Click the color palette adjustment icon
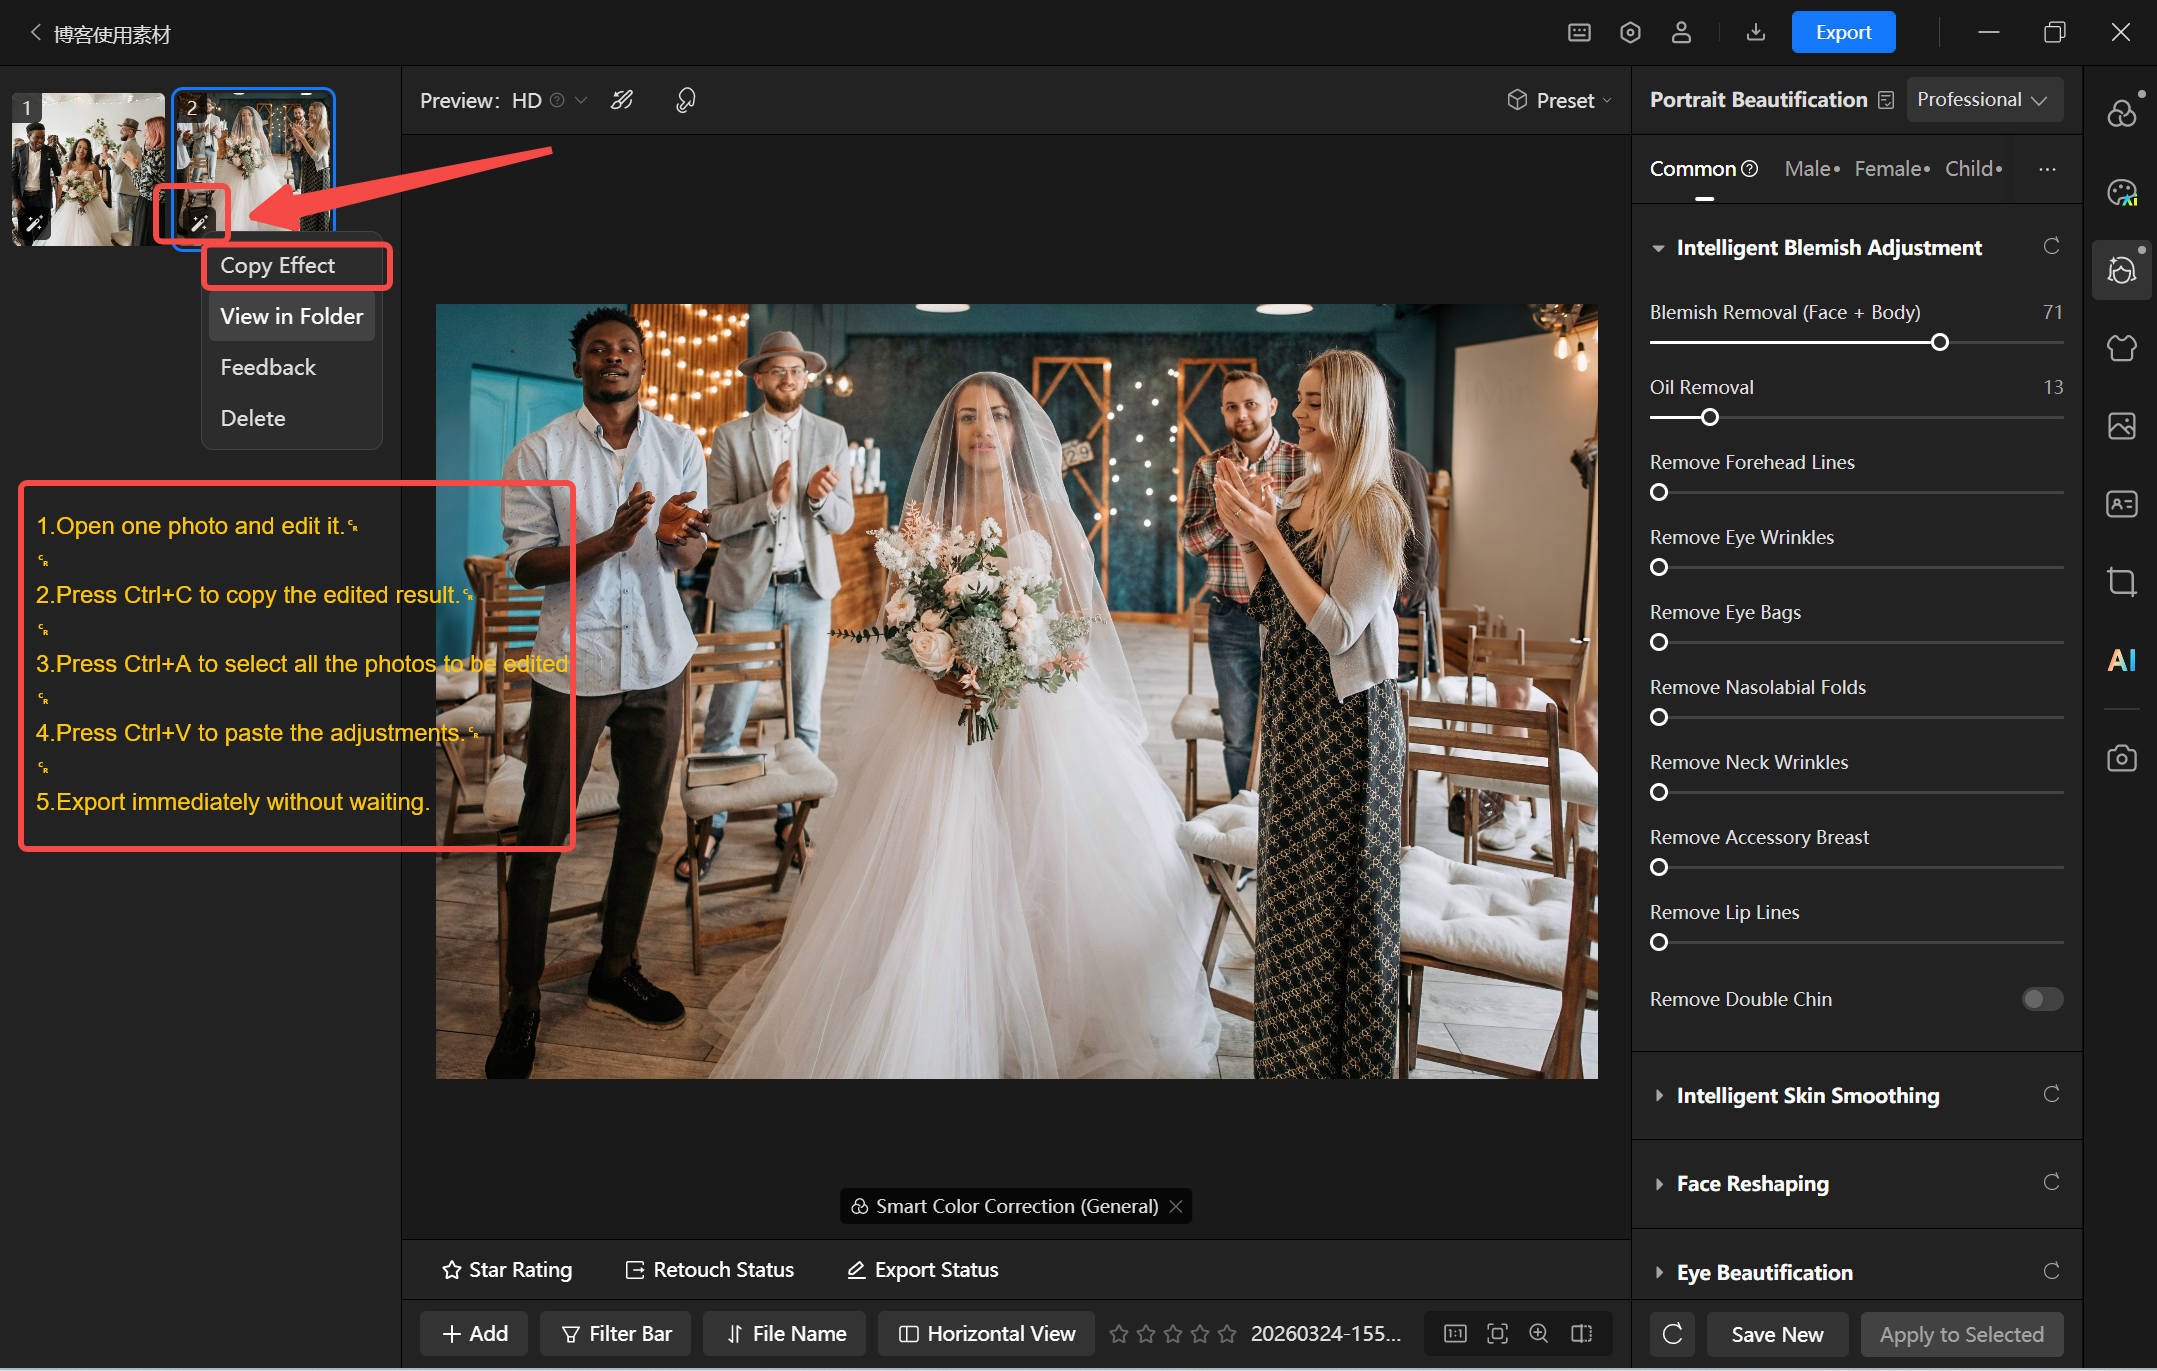The width and height of the screenshot is (2157, 1371). click(x=2121, y=192)
